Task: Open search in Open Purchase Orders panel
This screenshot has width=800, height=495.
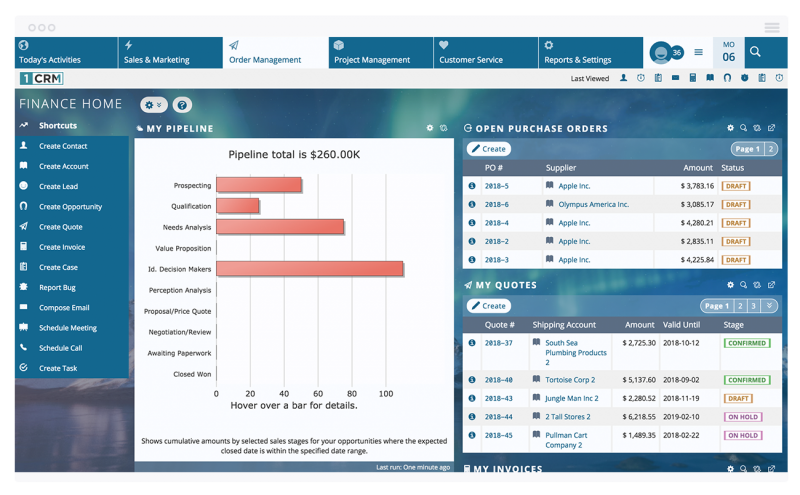Action: [743, 128]
